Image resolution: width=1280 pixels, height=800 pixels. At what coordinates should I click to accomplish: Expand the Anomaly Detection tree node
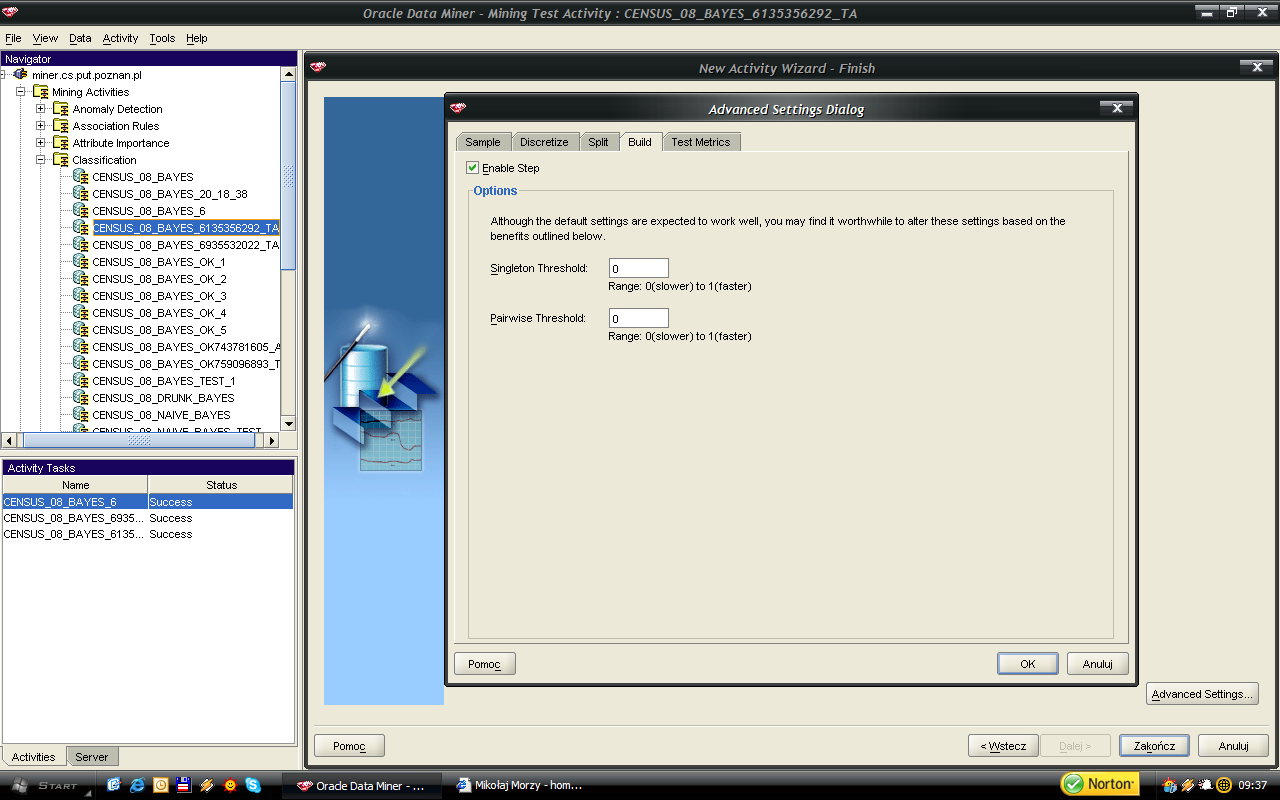(41, 109)
